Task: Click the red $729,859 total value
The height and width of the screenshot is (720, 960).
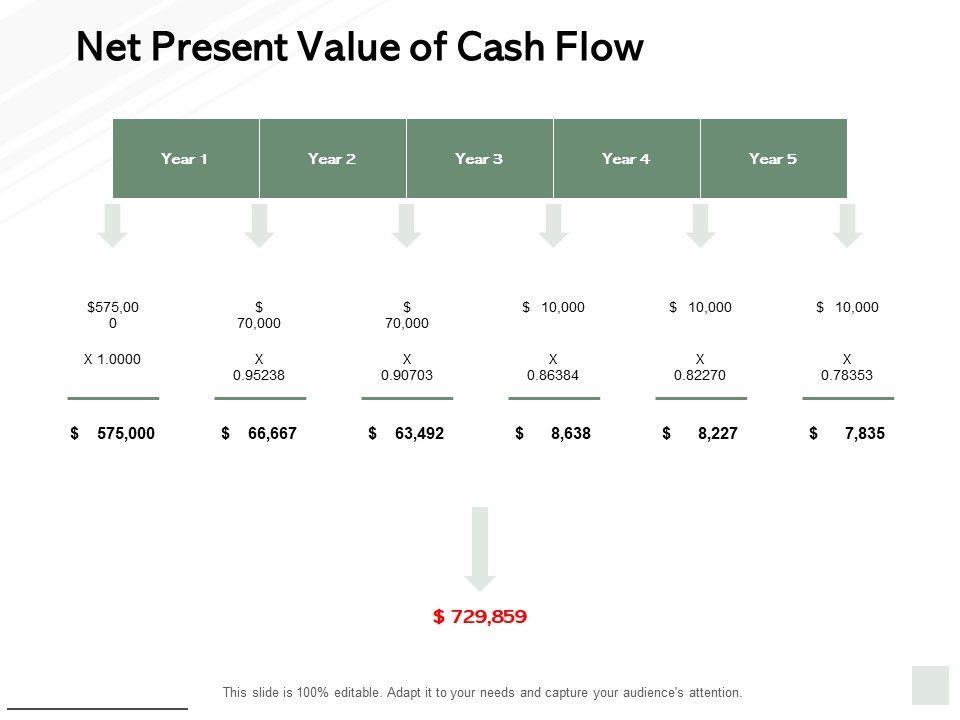Action: (480, 617)
